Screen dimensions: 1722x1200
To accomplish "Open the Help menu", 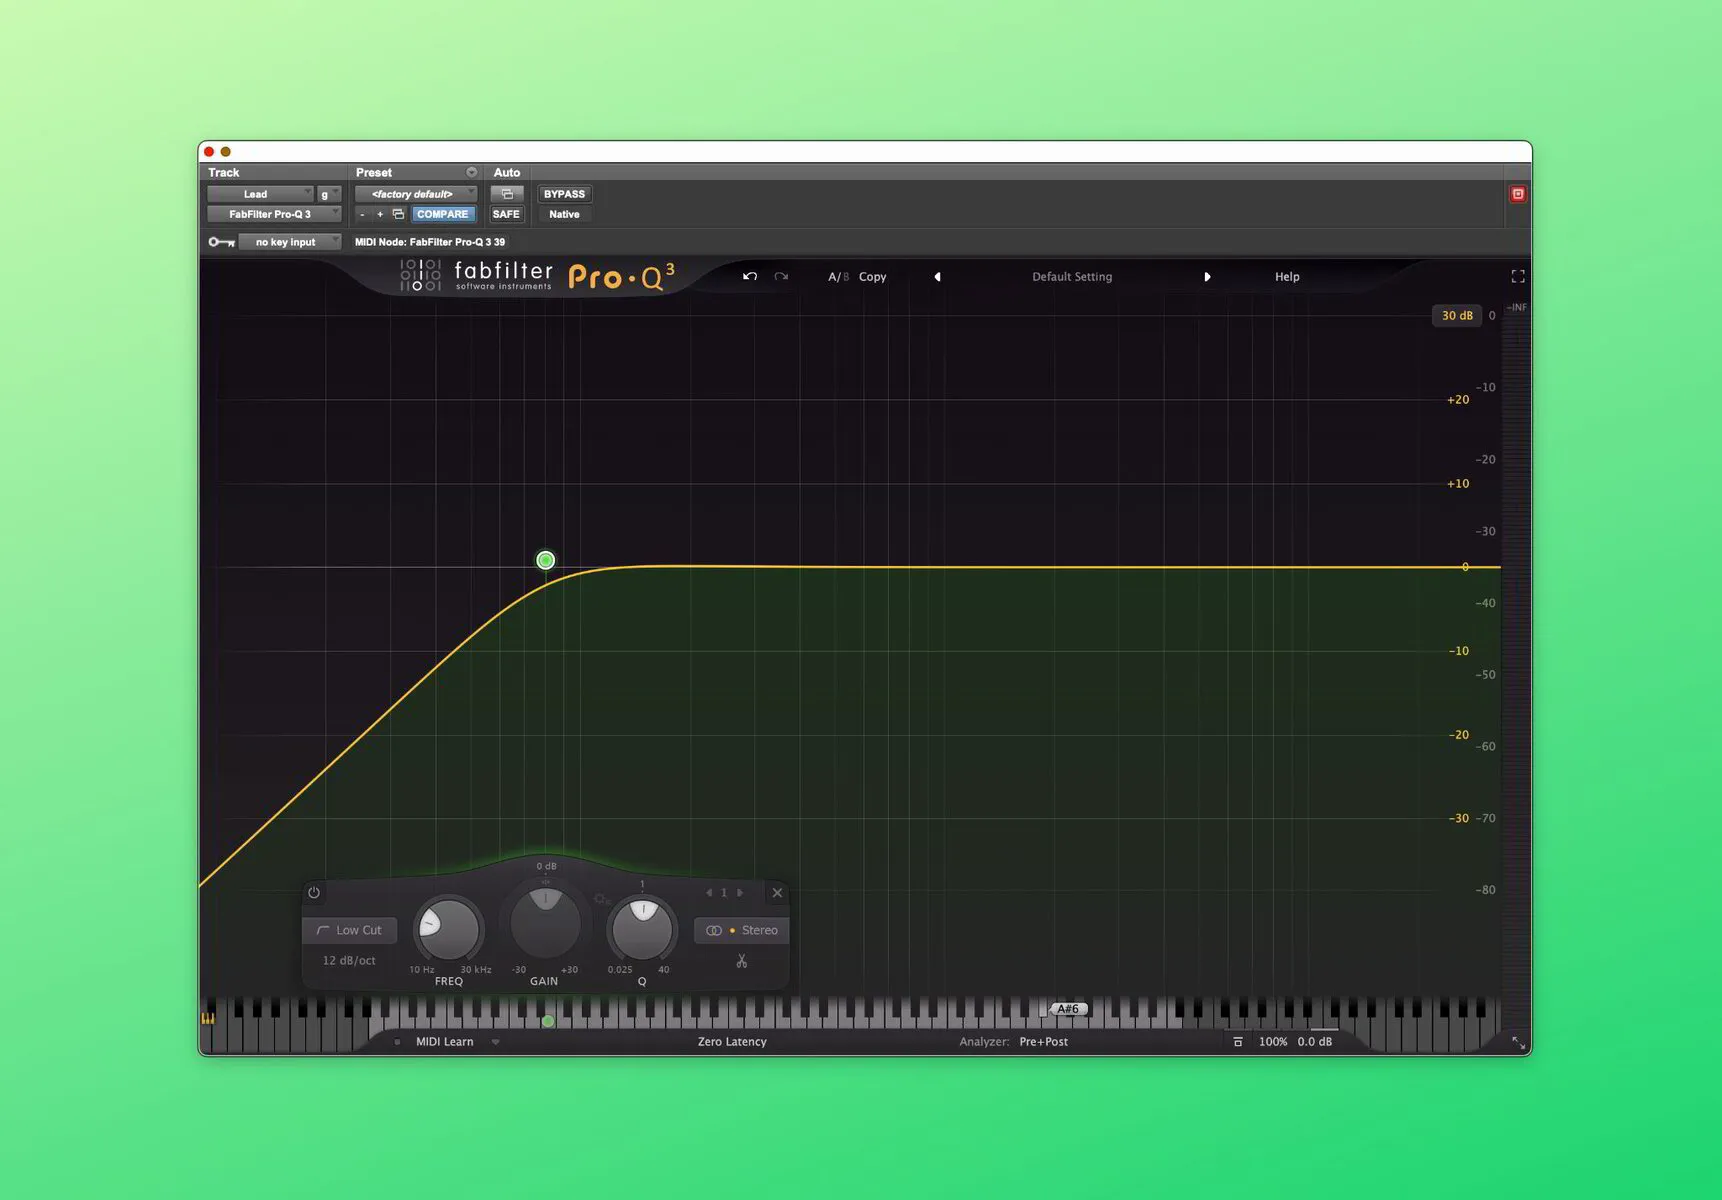I will click(1287, 277).
